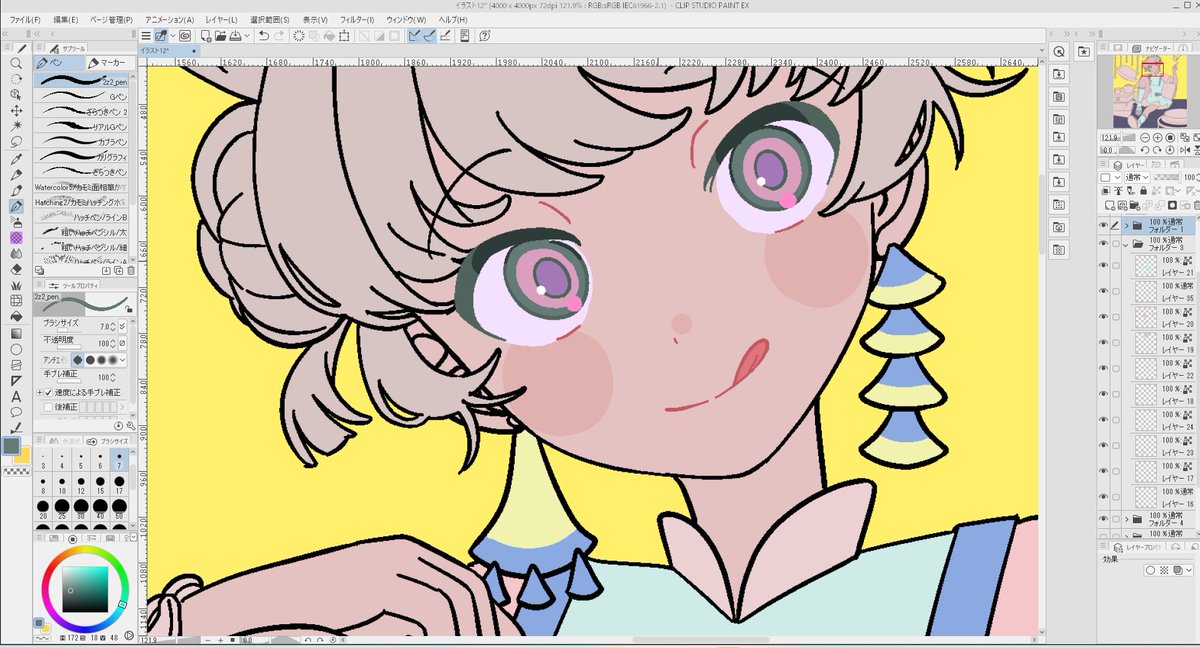Toggle visibility eye of Layer 19
This screenshot has height=648, width=1200.
pos(1103,343)
